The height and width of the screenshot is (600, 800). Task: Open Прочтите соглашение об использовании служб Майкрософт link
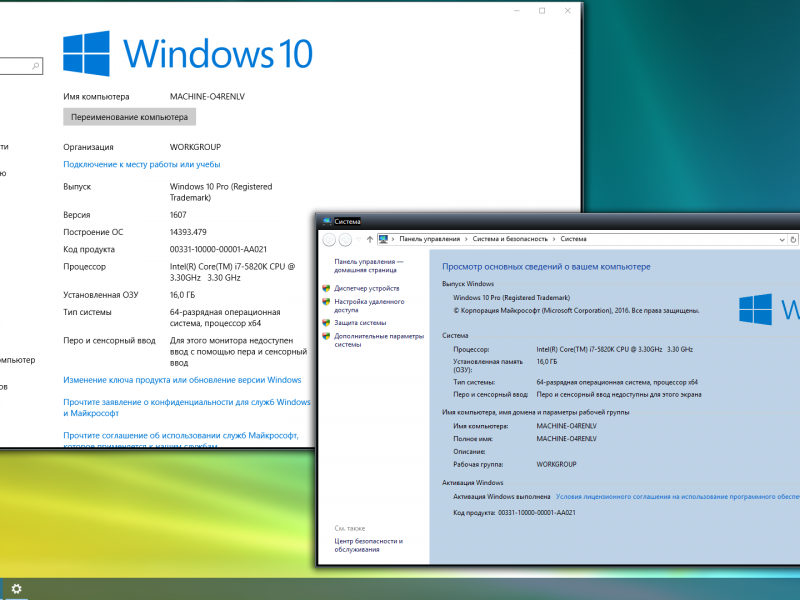tap(181, 440)
